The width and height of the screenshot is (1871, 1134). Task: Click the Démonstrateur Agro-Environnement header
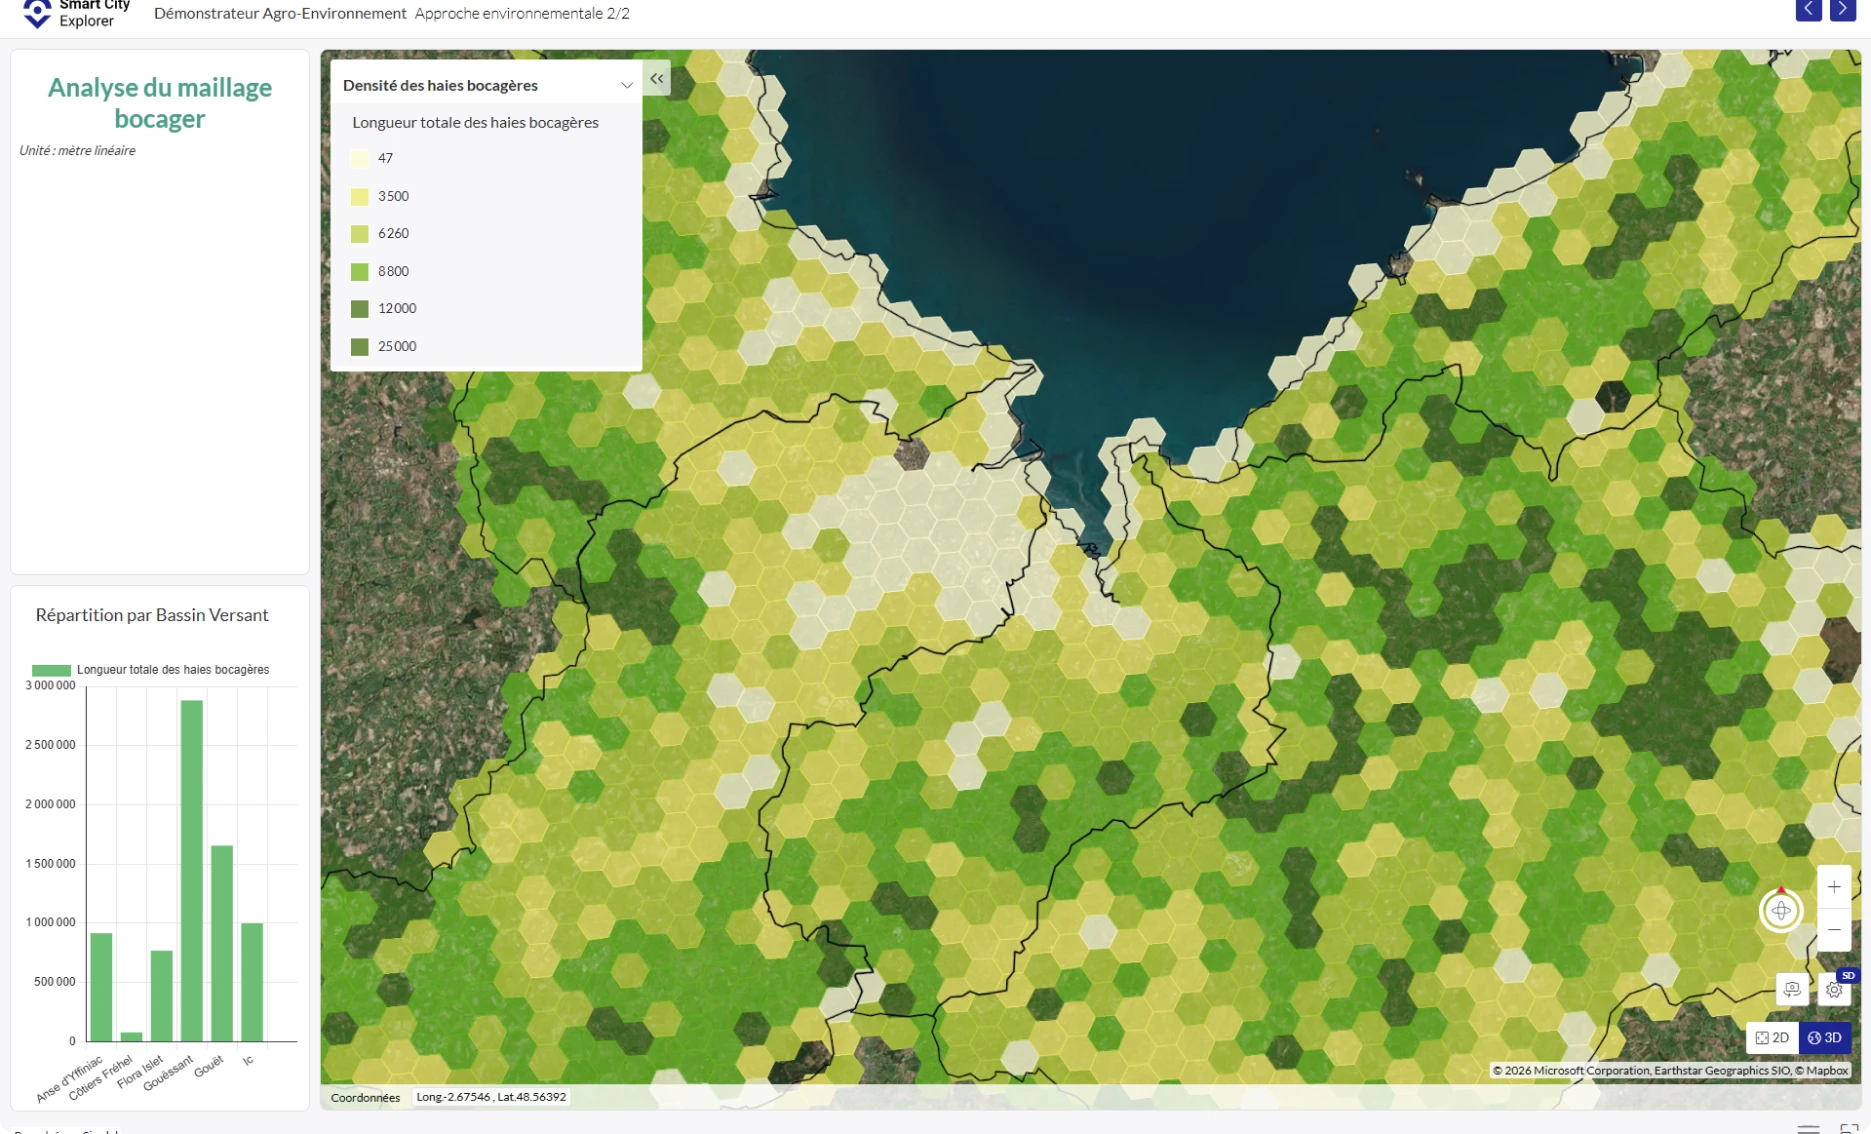pyautogui.click(x=280, y=13)
